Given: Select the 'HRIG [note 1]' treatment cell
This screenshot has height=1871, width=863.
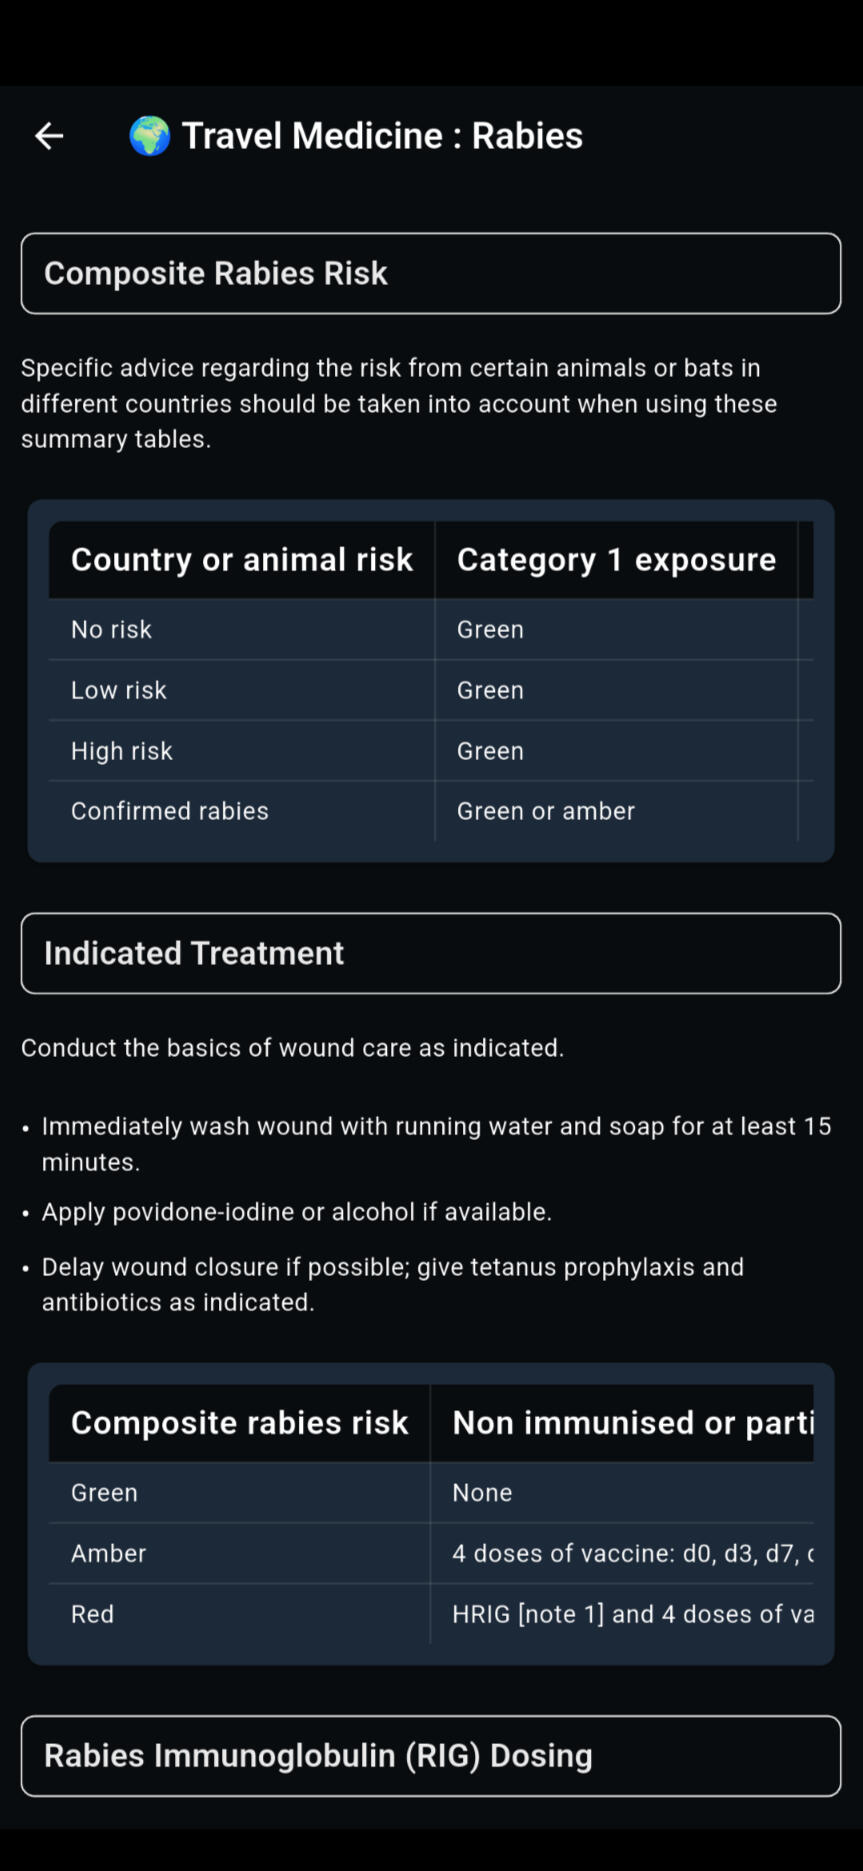Looking at the screenshot, I should (x=632, y=1614).
